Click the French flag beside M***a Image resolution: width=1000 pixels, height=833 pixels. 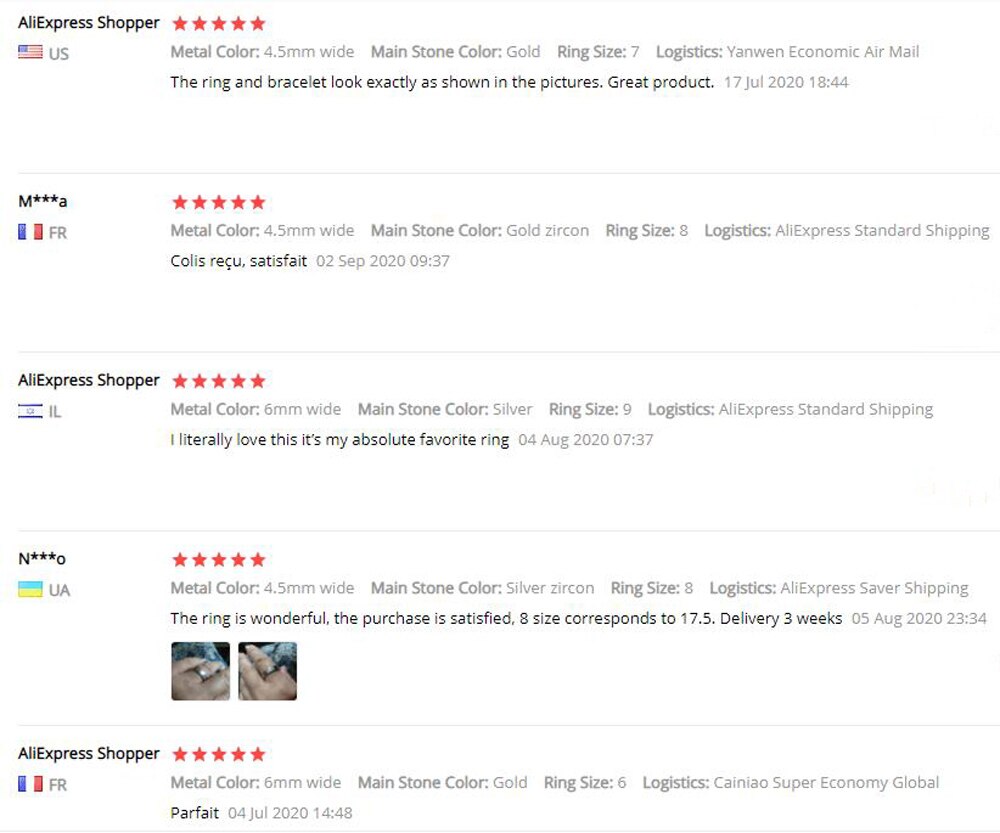point(30,231)
